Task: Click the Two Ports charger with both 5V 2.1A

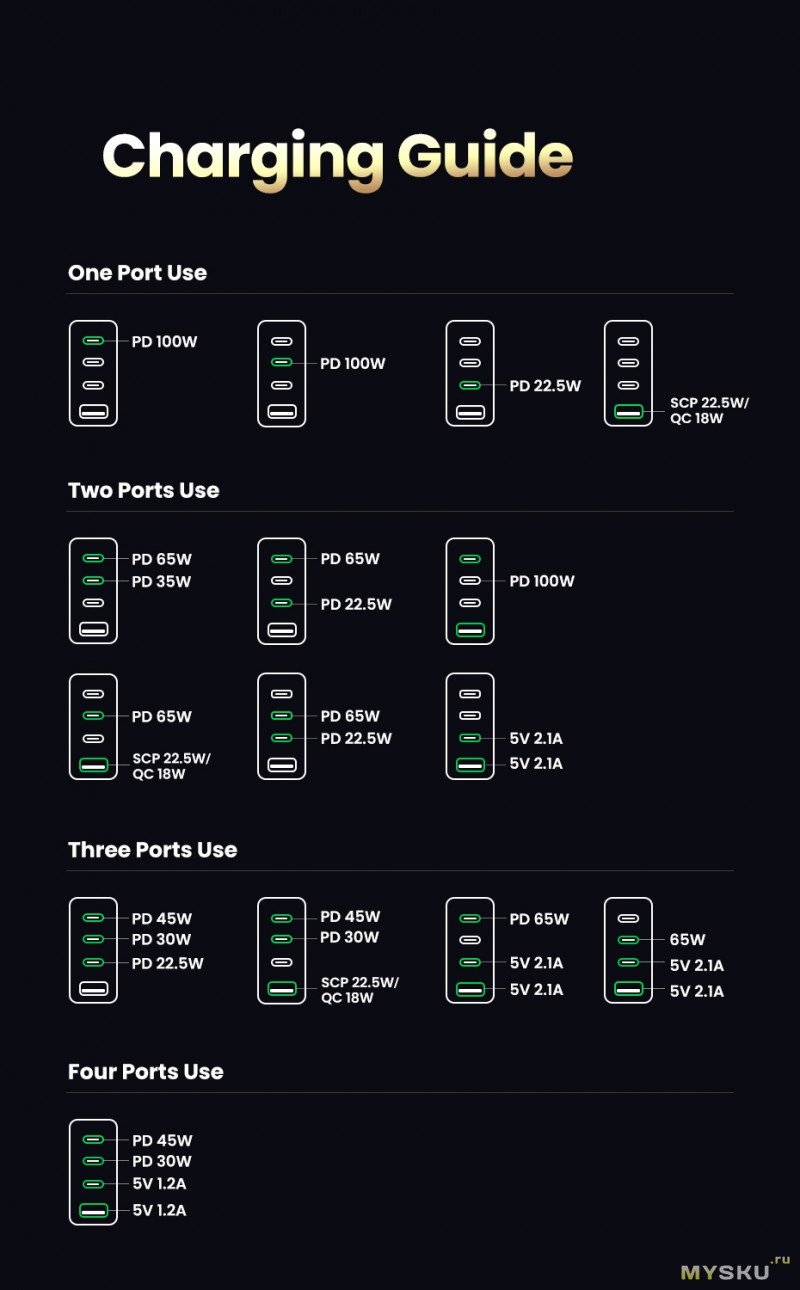Action: 470,727
